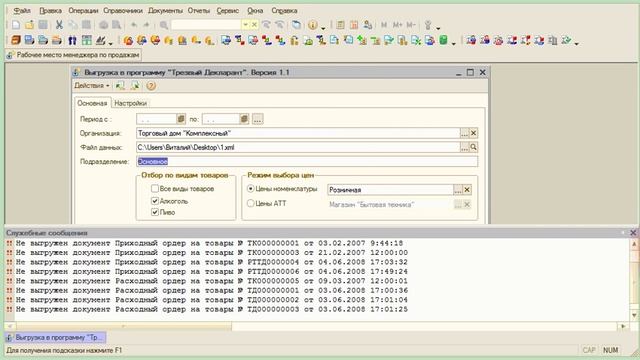Clear the Организация field with its X

473,133
